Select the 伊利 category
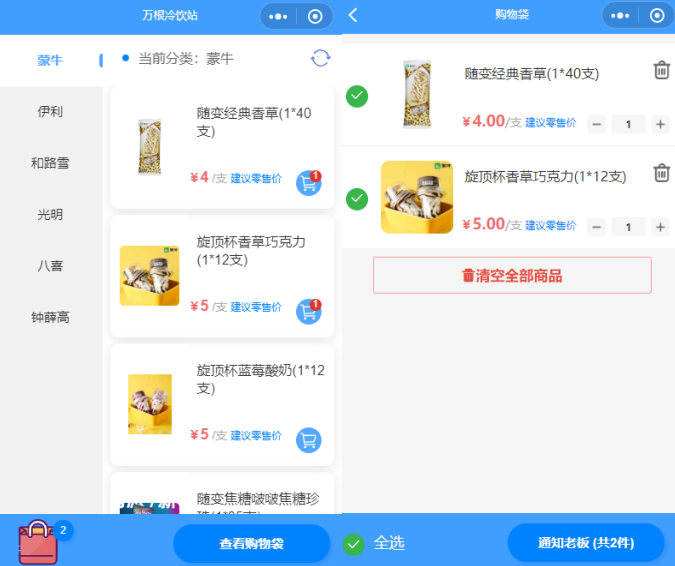The image size is (675, 566). (x=50, y=111)
